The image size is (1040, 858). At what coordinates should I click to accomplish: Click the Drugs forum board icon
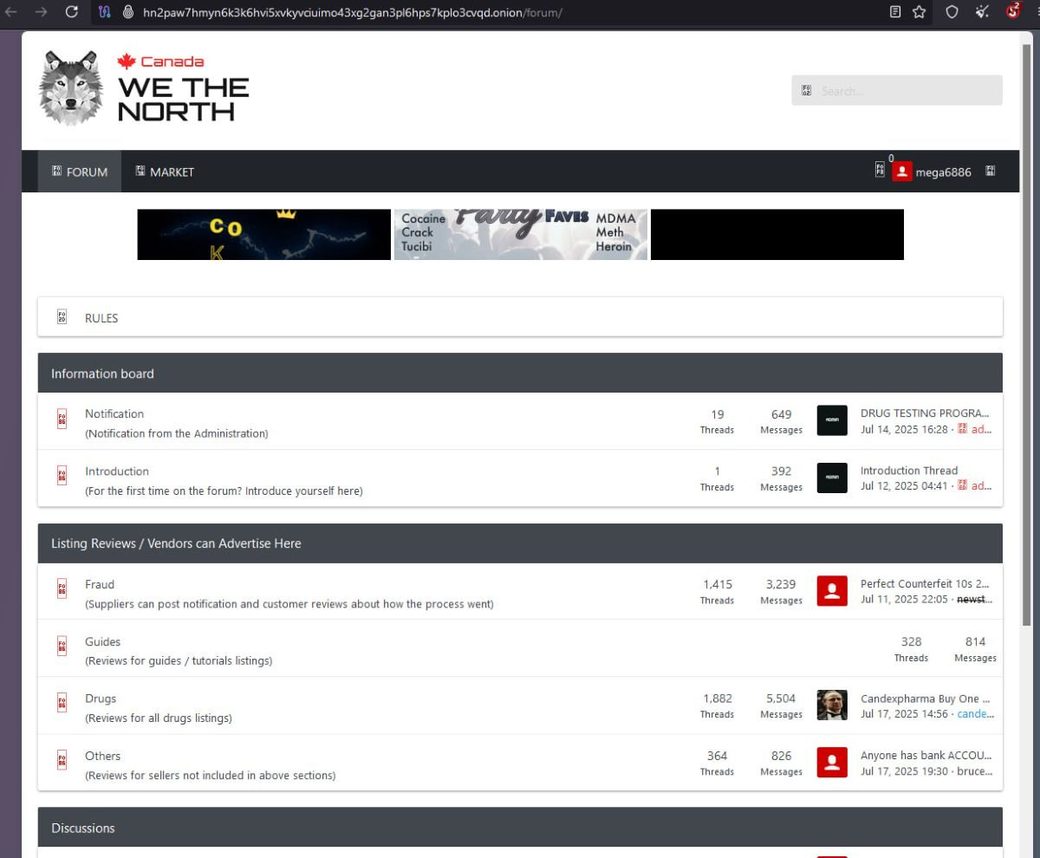pos(61,705)
